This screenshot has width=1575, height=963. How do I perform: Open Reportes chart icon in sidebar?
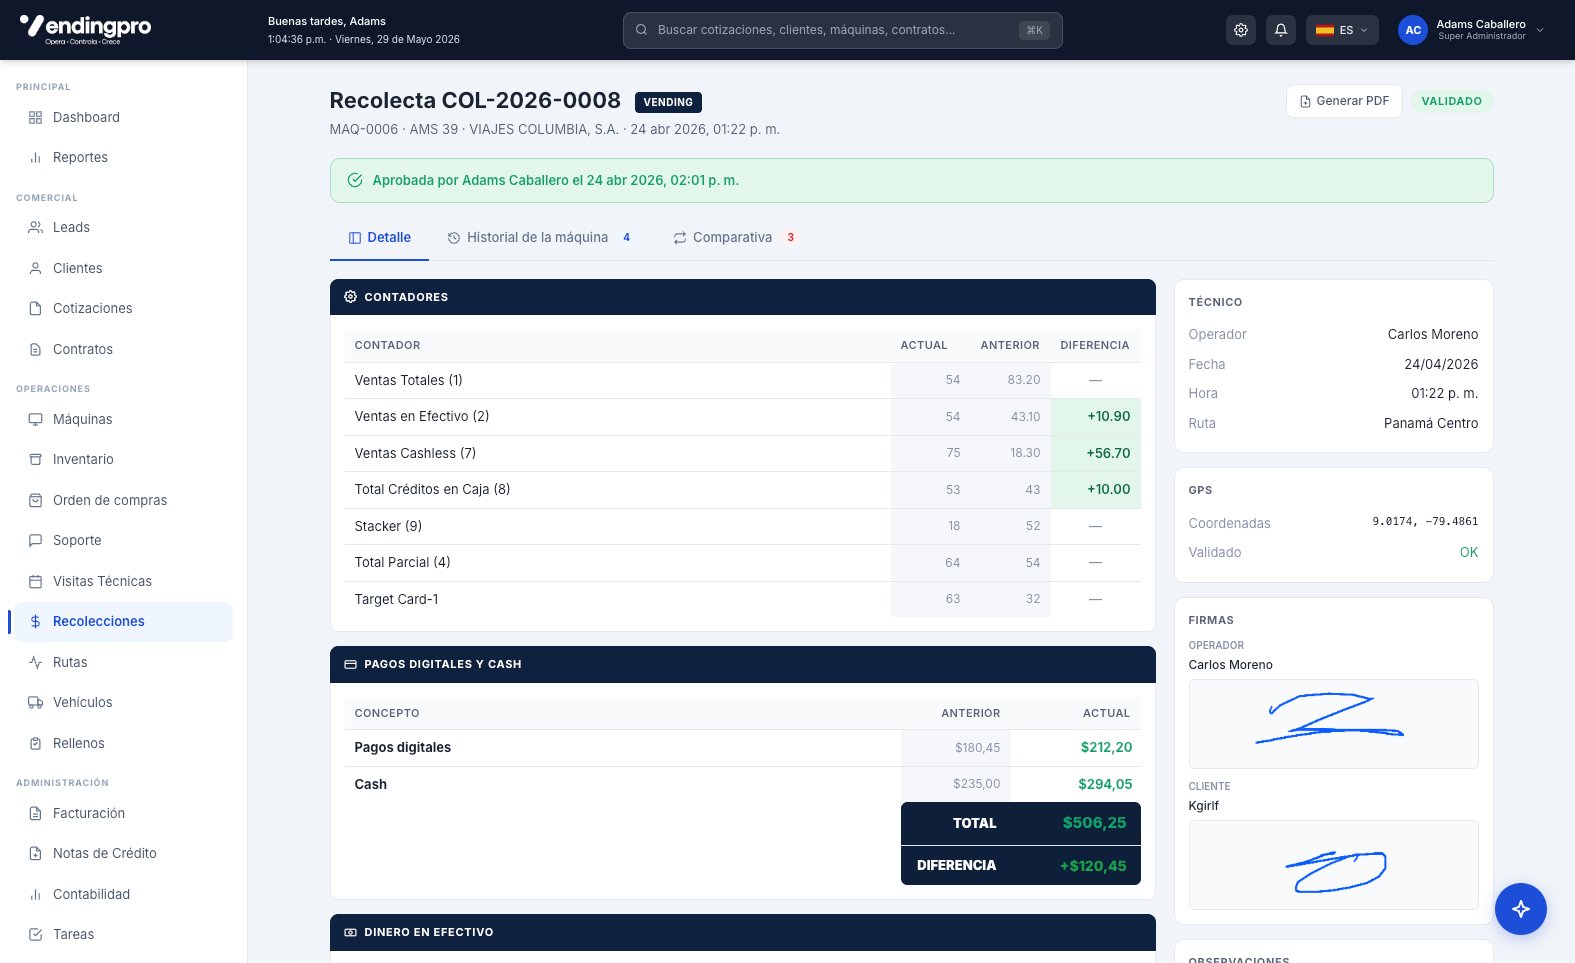[x=36, y=158]
